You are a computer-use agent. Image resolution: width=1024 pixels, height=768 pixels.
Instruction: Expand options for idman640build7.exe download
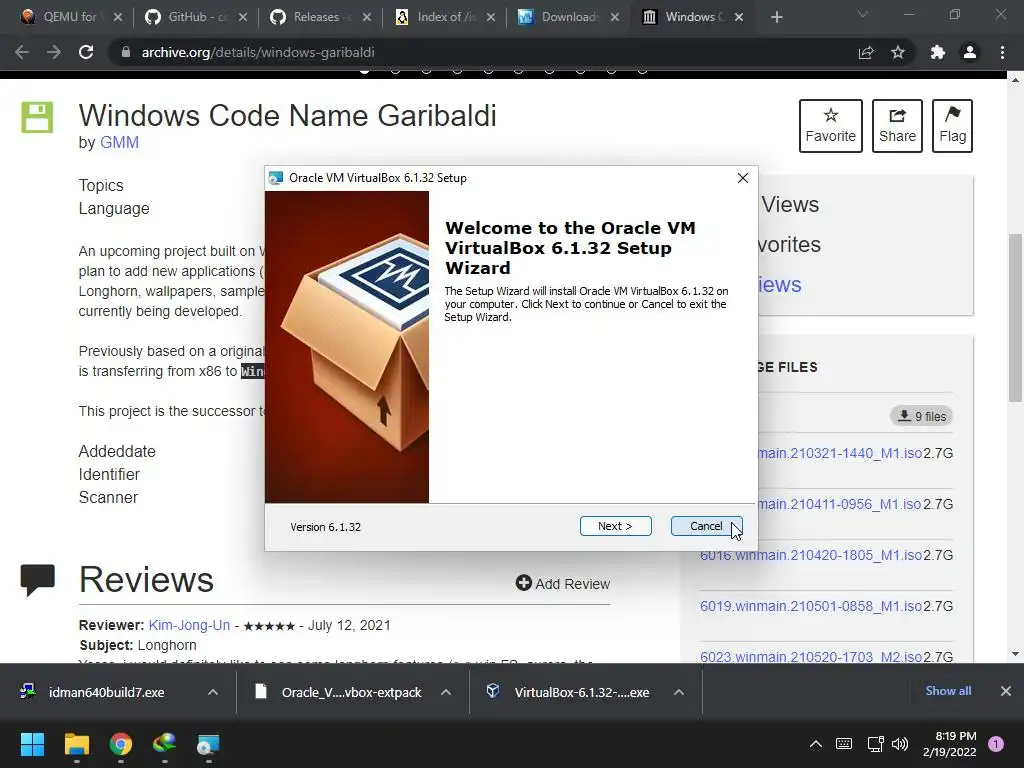click(x=213, y=692)
